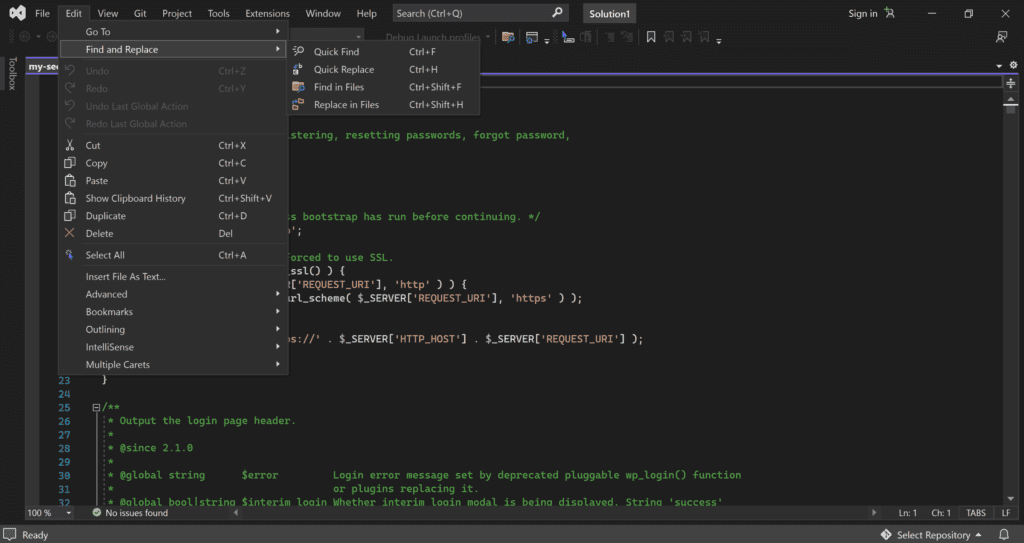Viewport: 1024px width, 543px height.
Task: Open the Git menu
Action: pyautogui.click(x=140, y=13)
